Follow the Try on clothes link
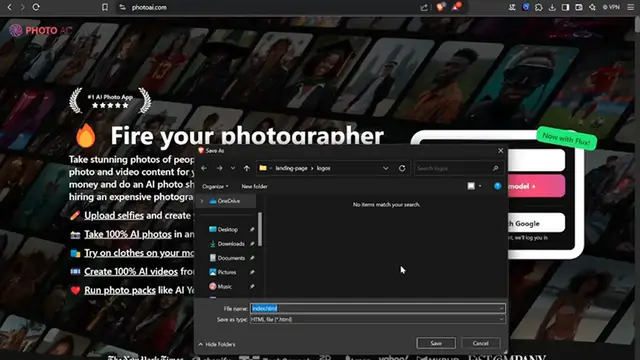 [139, 253]
